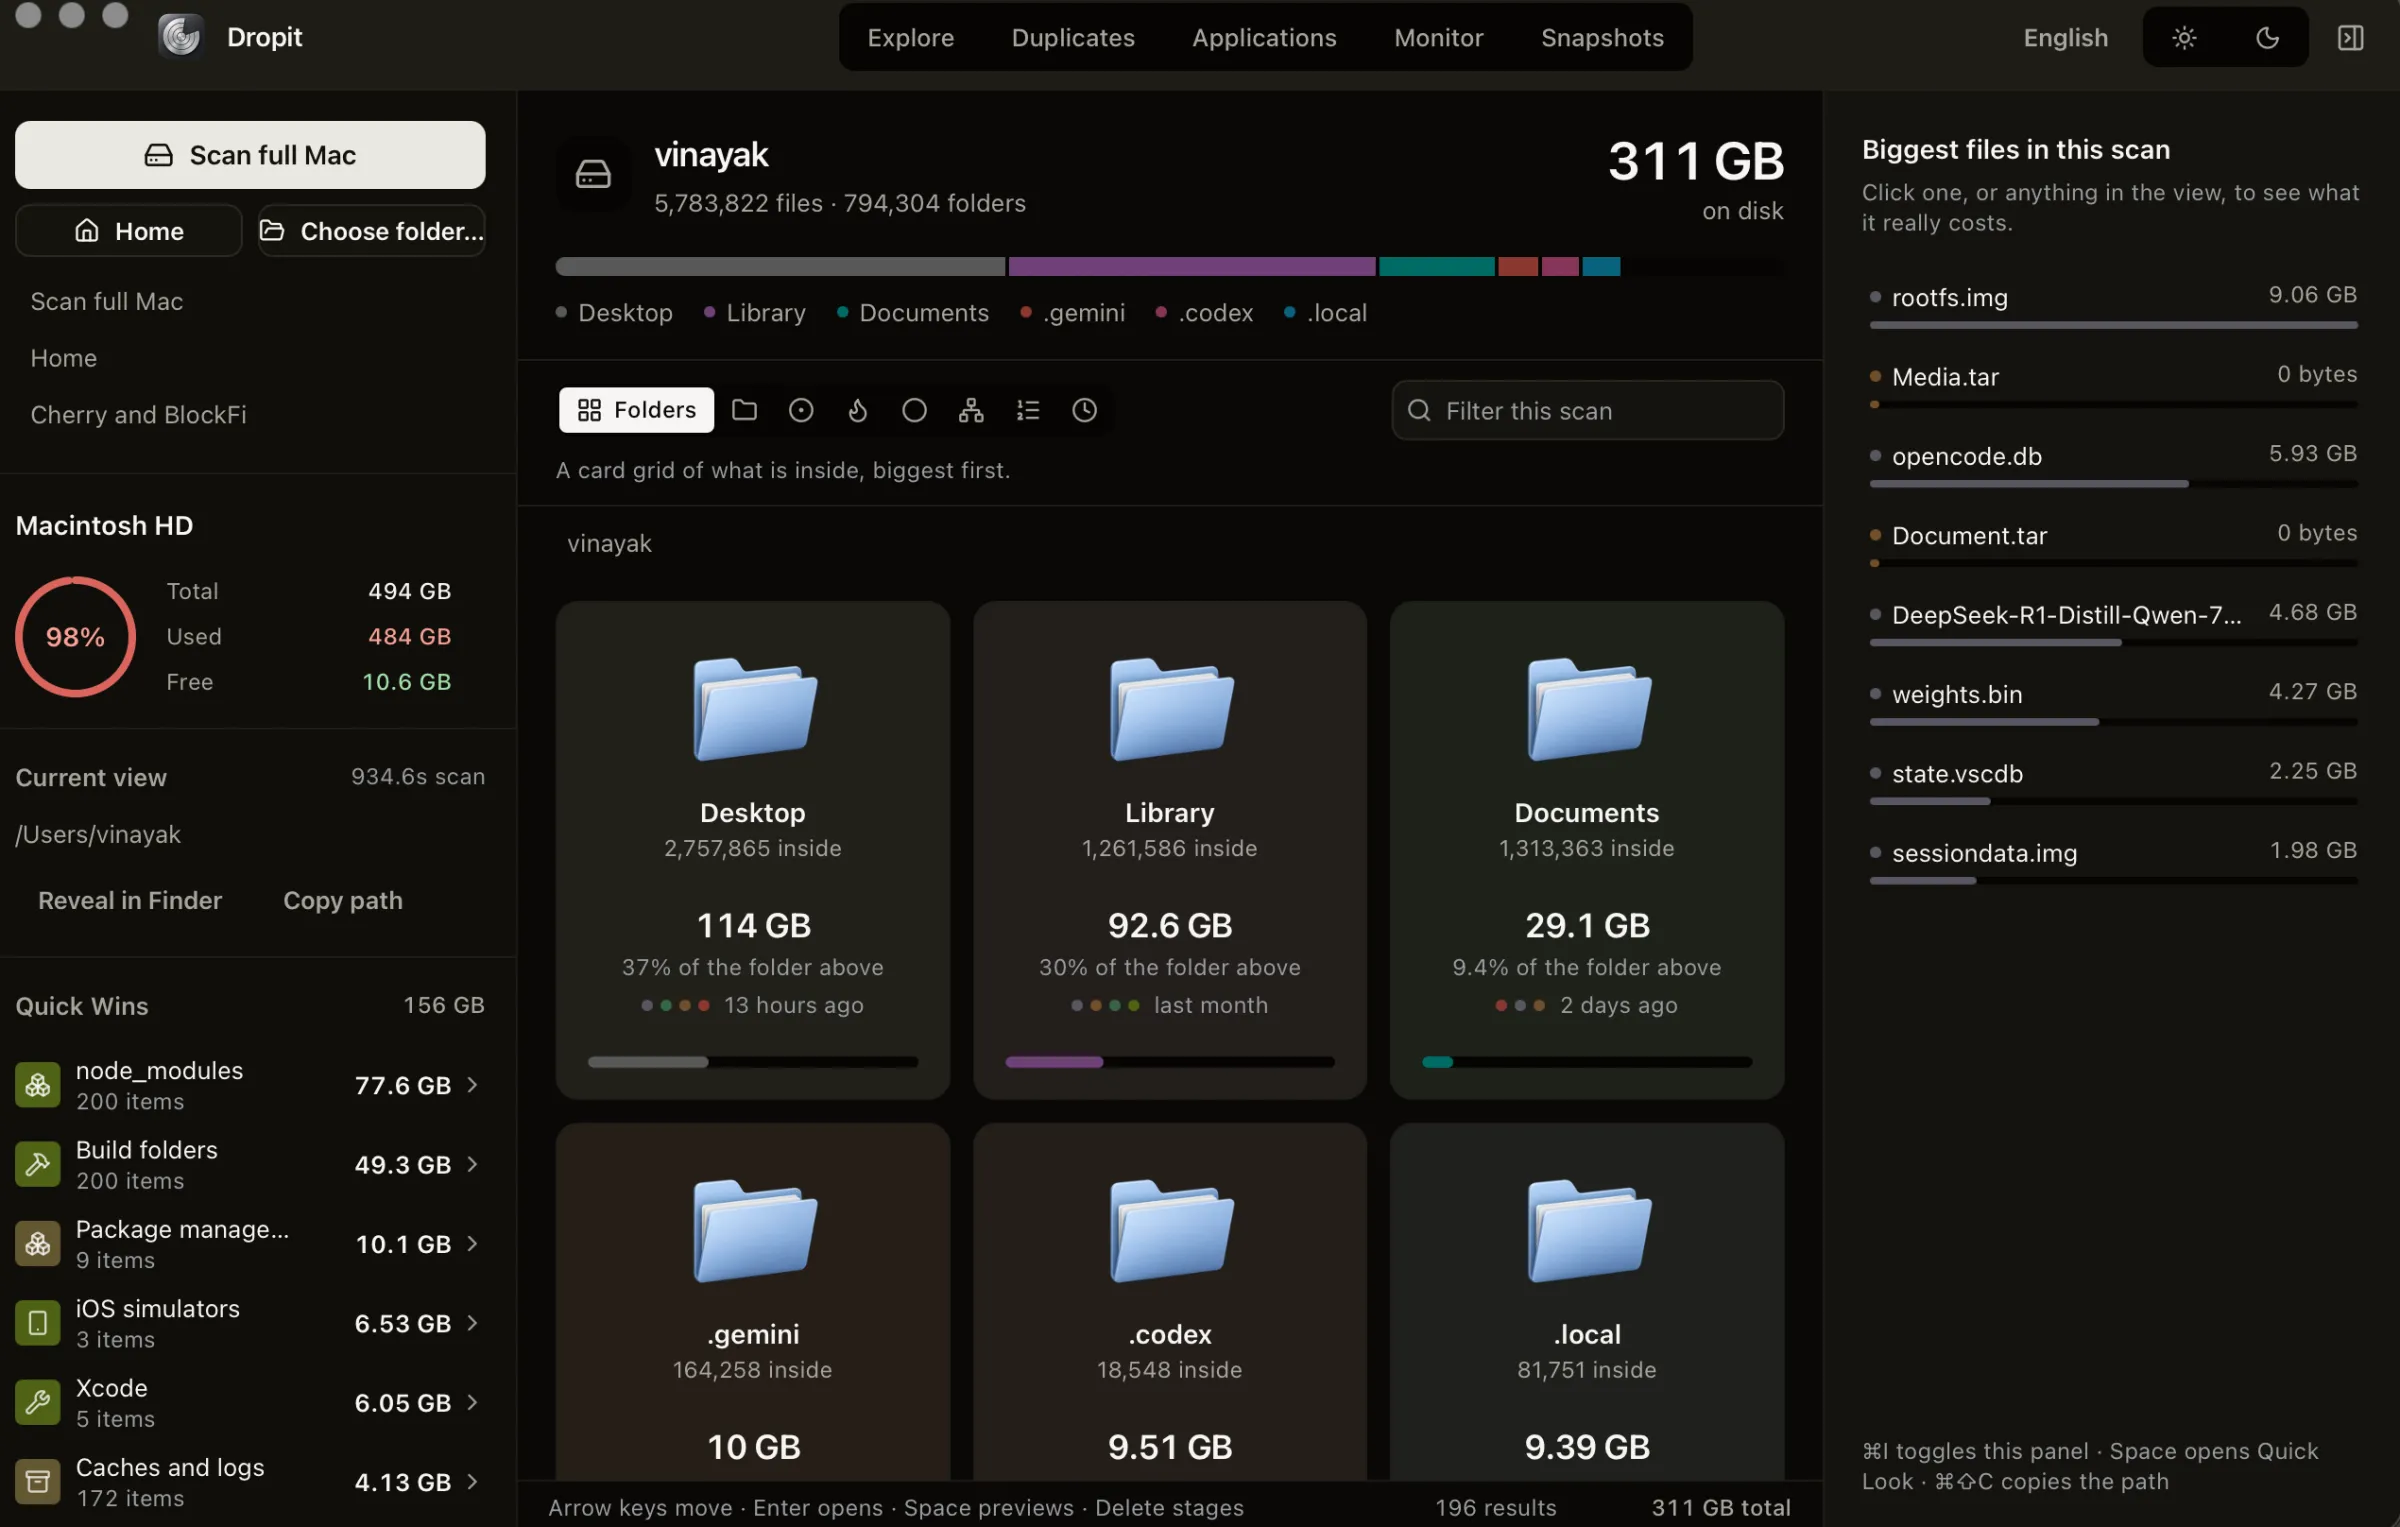Click the drive icon beside vinayak
The width and height of the screenshot is (2400, 1527).
coord(593,174)
